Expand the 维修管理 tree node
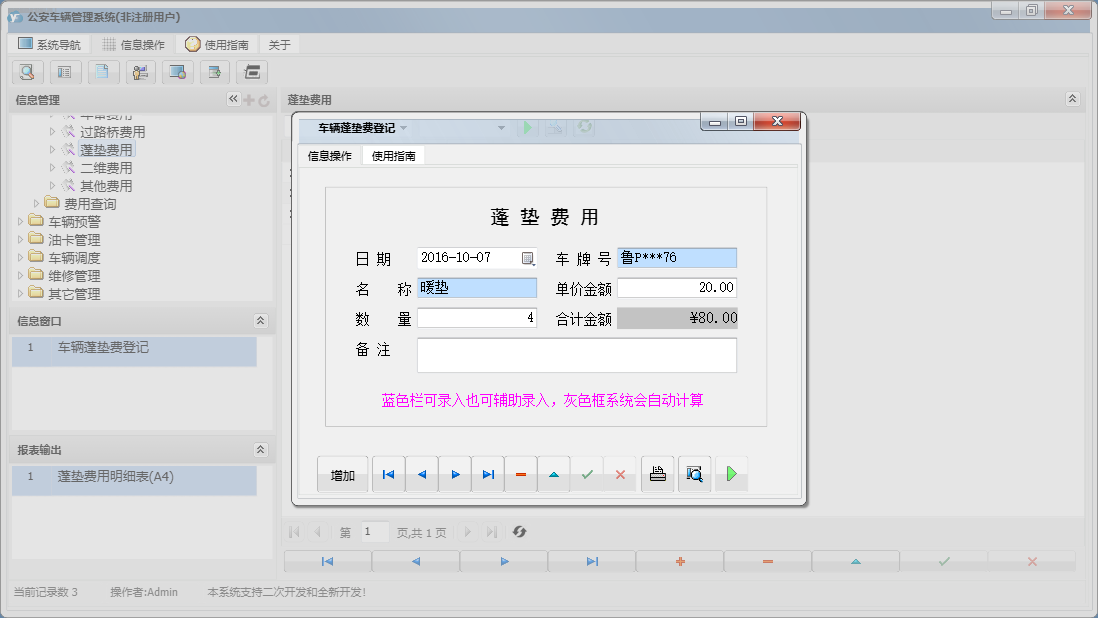The image size is (1098, 618). tap(18, 275)
